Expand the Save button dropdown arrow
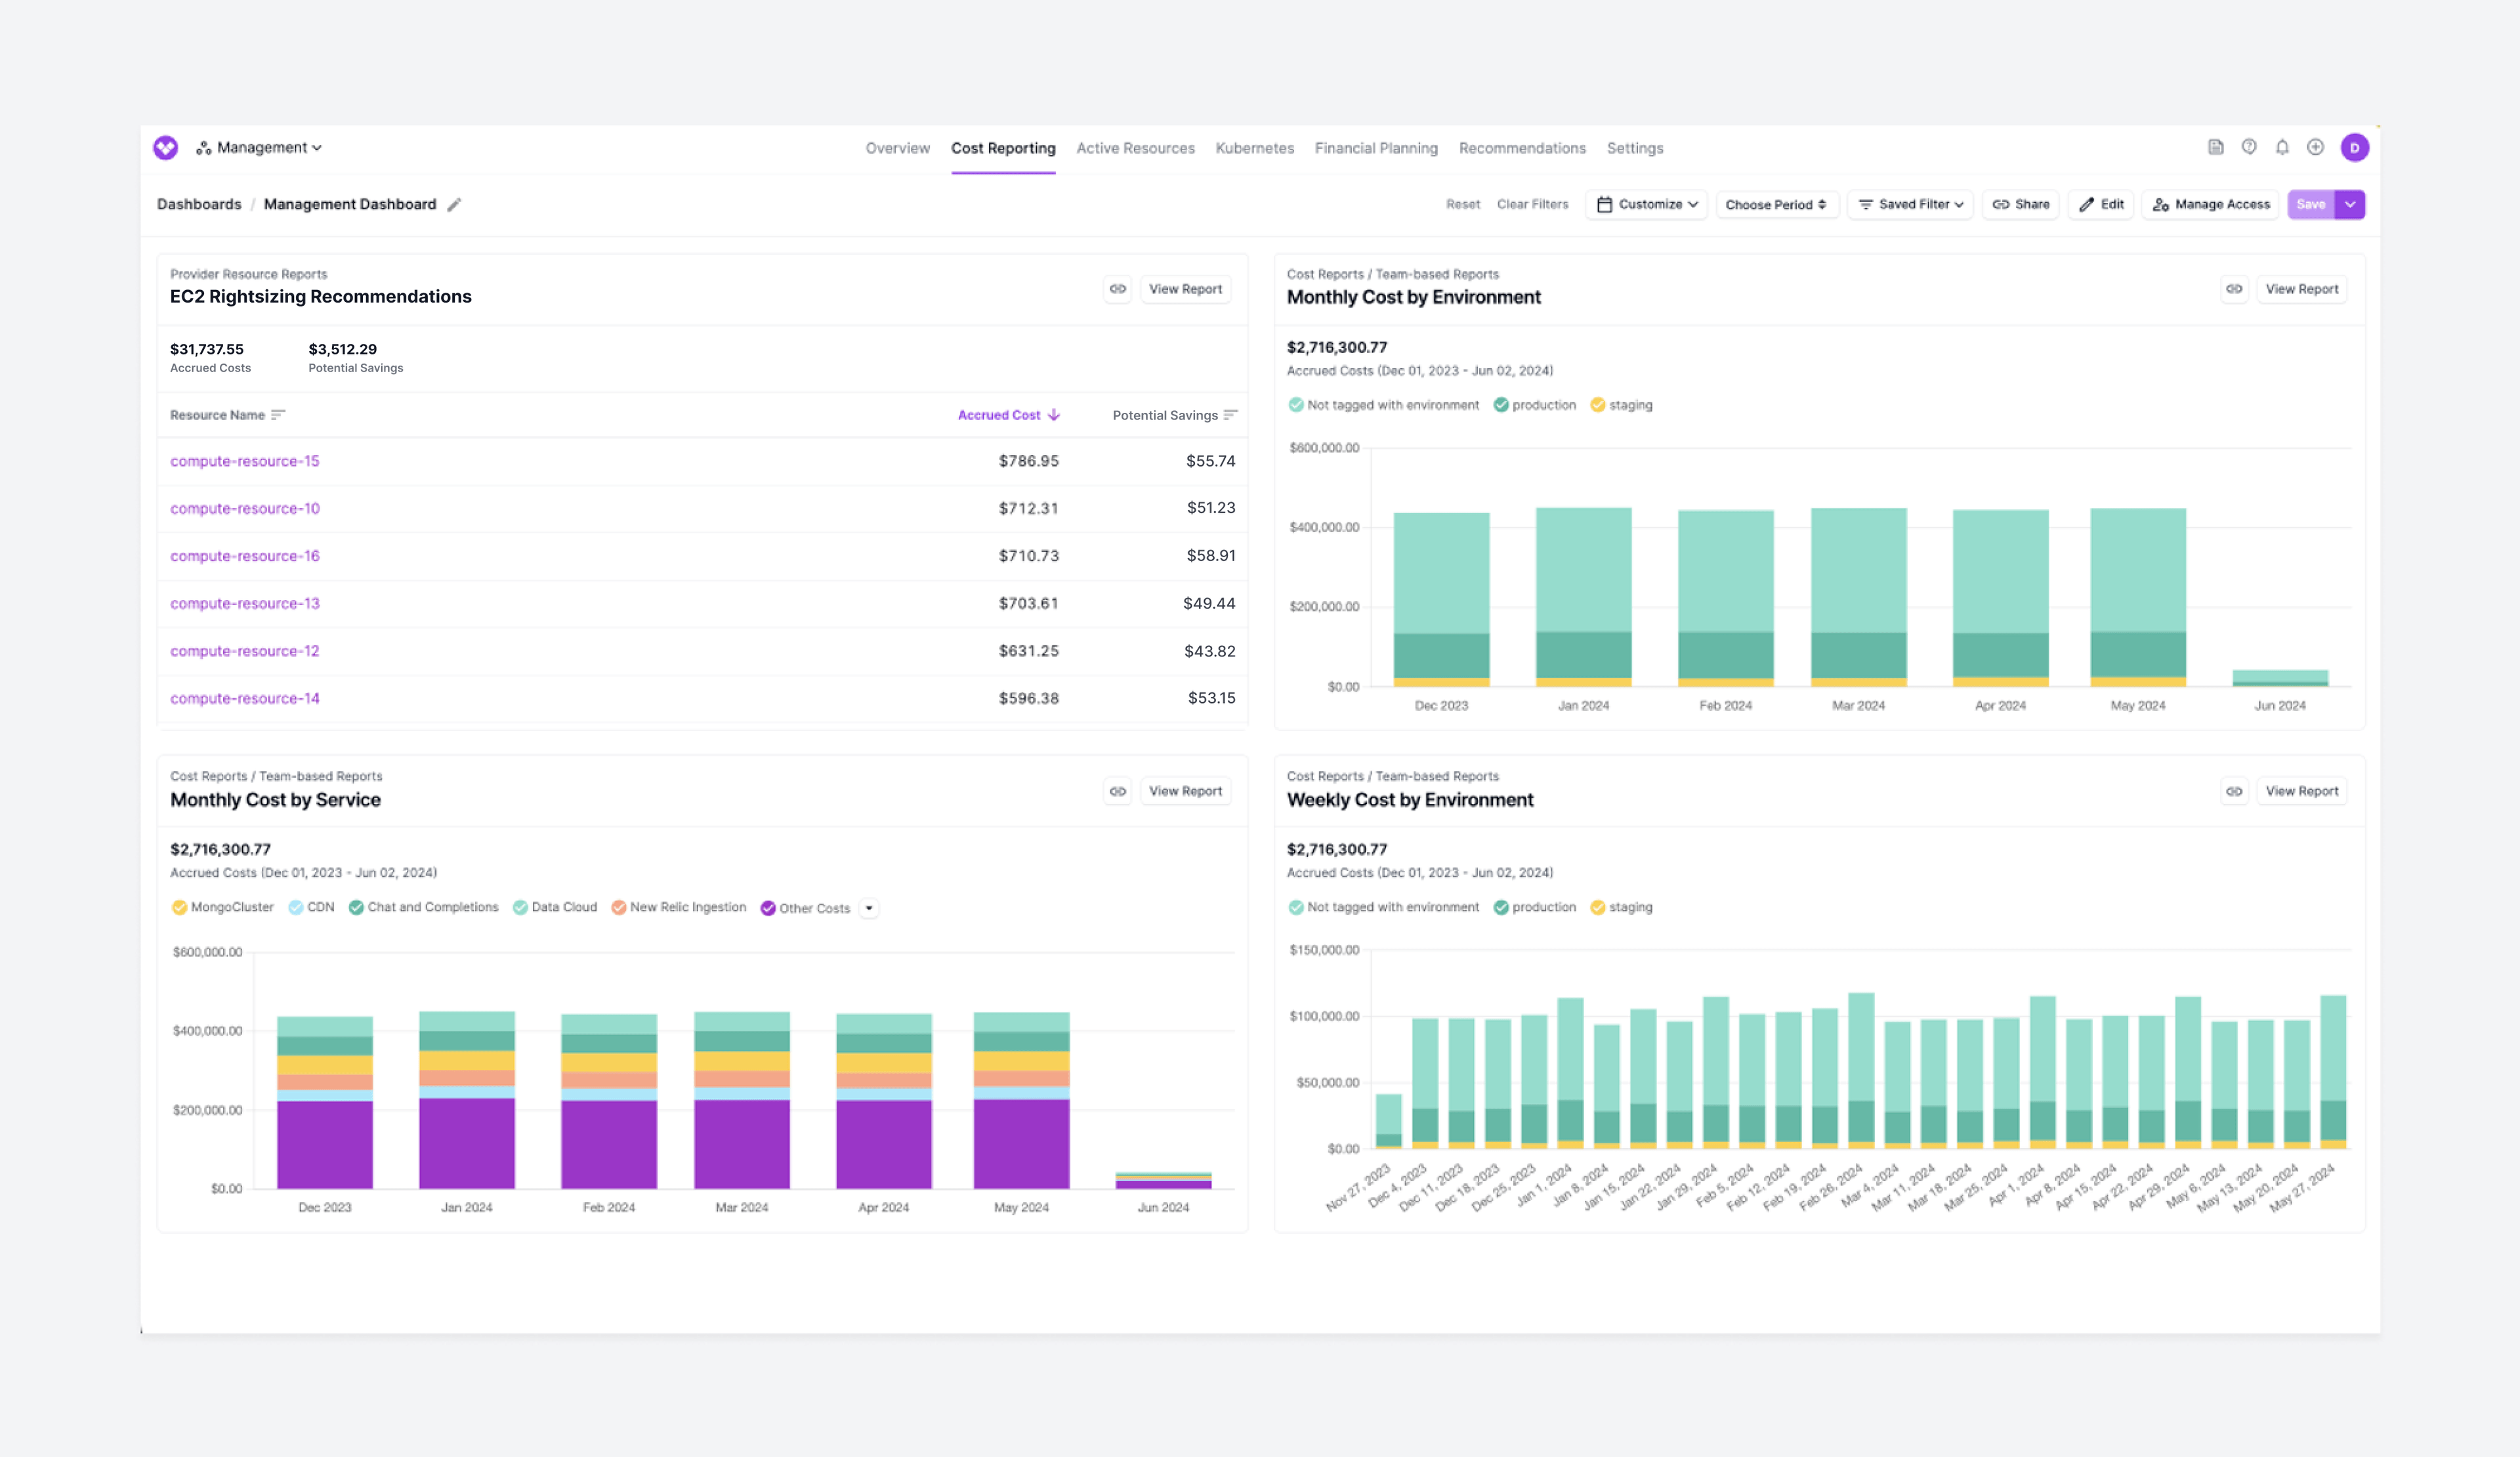Image resolution: width=2520 pixels, height=1457 pixels. 2351,204
